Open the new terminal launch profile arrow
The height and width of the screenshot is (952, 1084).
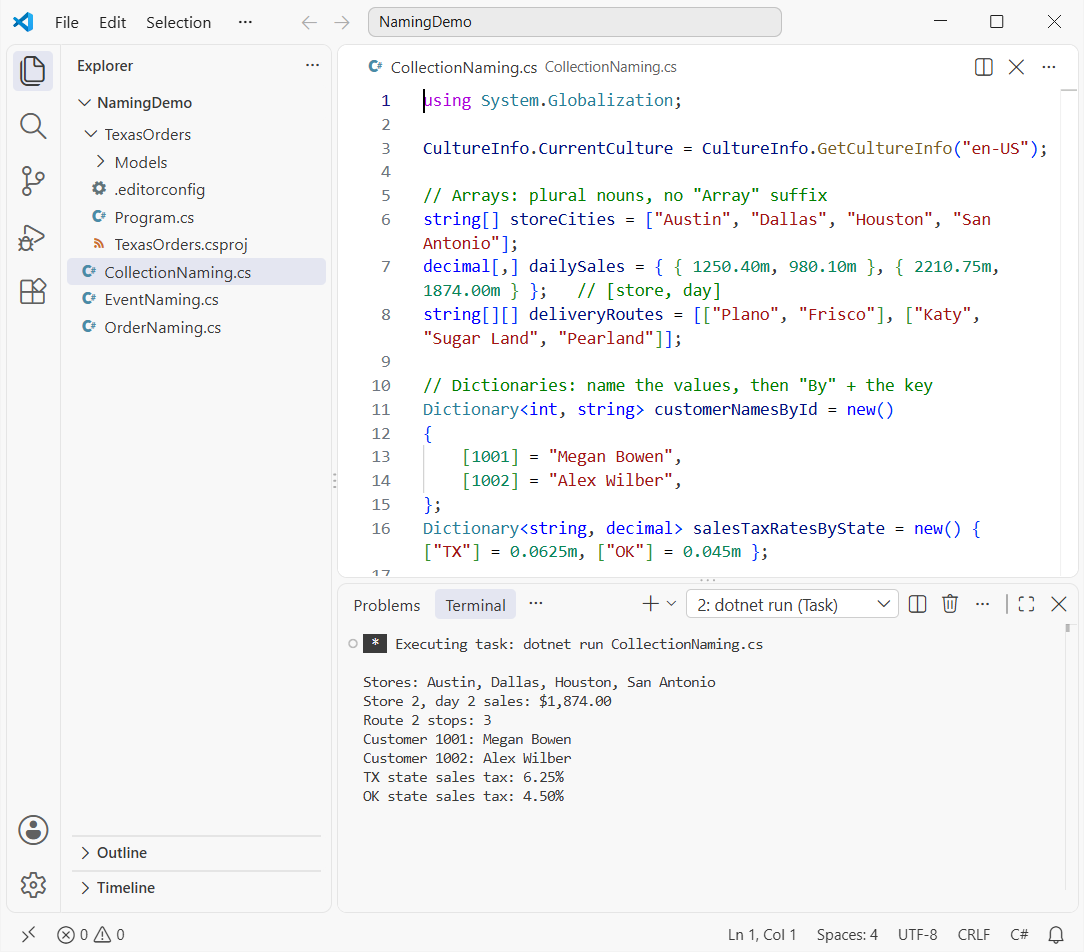pyautogui.click(x=671, y=604)
